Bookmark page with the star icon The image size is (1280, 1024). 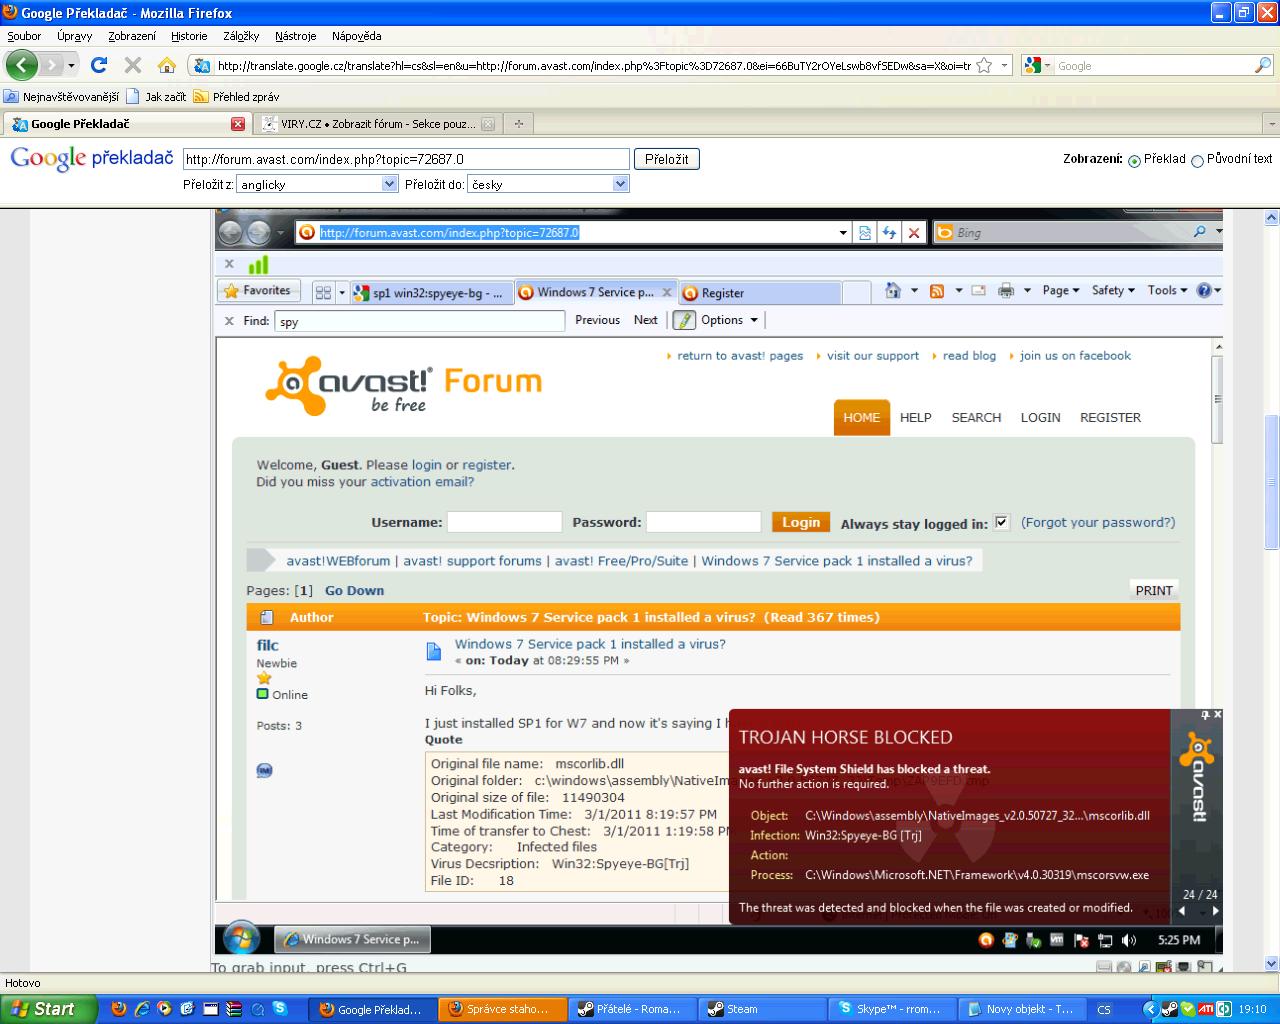pos(984,65)
